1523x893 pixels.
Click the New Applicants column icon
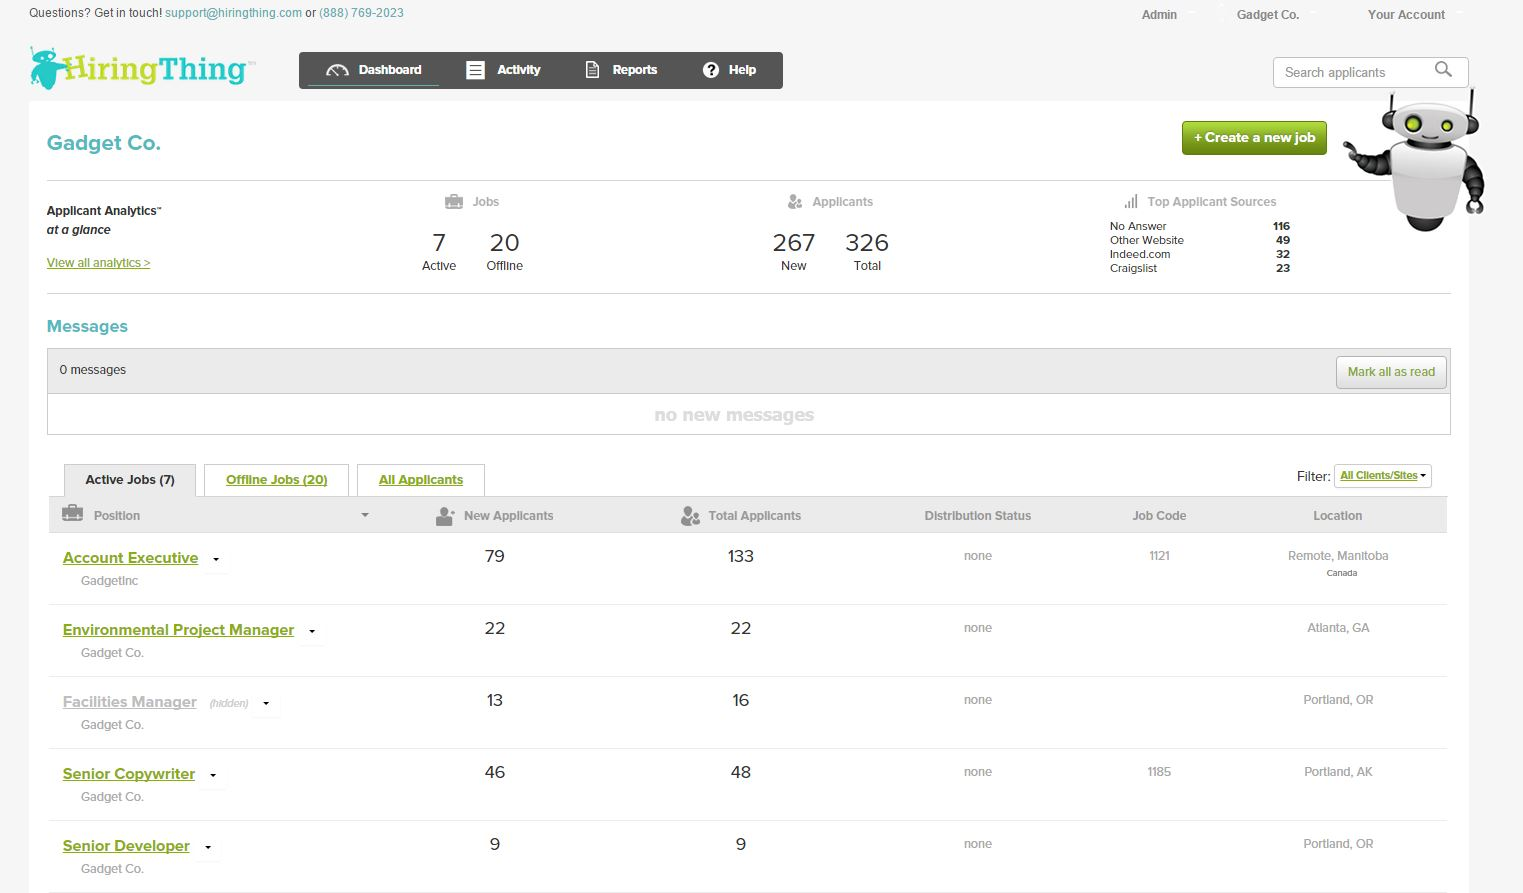click(446, 516)
